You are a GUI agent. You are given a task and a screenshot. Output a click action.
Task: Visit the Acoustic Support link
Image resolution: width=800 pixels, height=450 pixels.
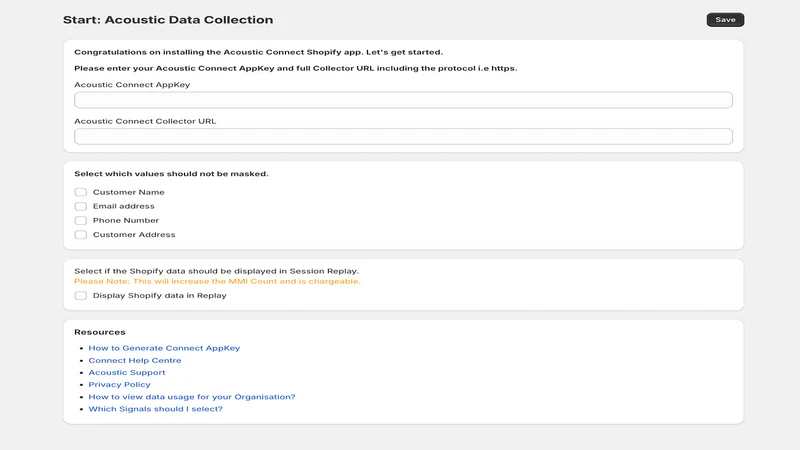(x=127, y=372)
